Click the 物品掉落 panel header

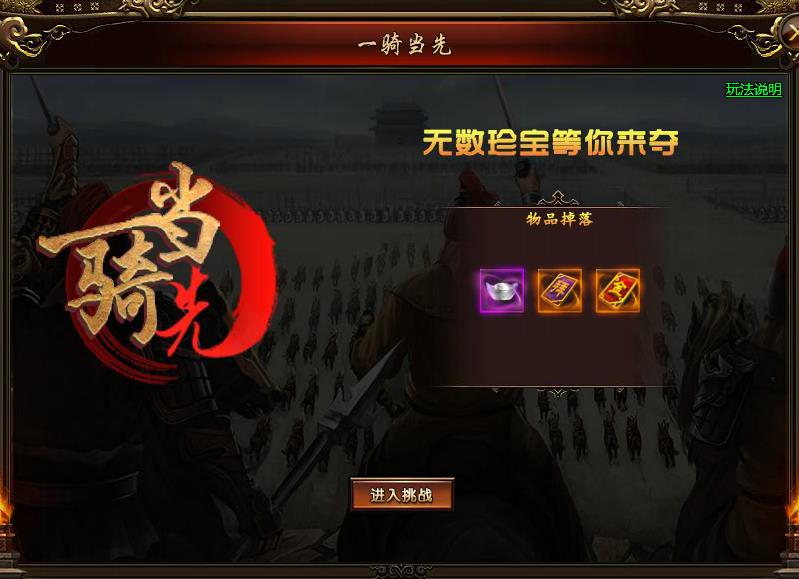coord(560,219)
